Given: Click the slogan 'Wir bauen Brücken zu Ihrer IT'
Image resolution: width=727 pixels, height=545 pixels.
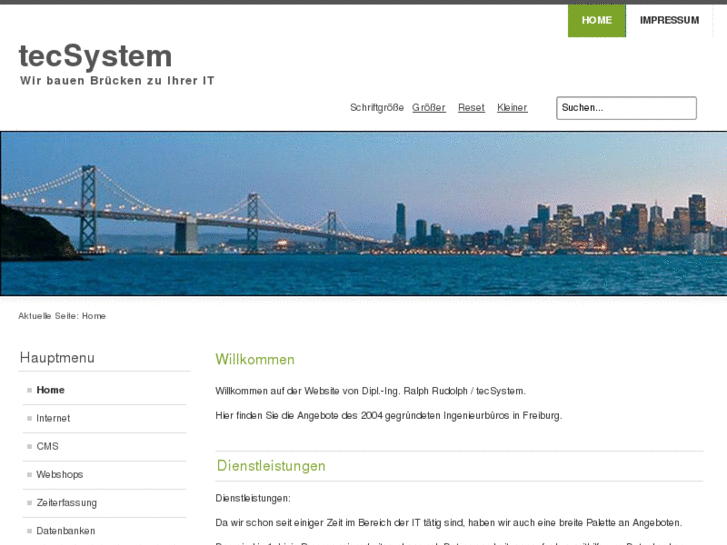Looking at the screenshot, I should pos(117,81).
